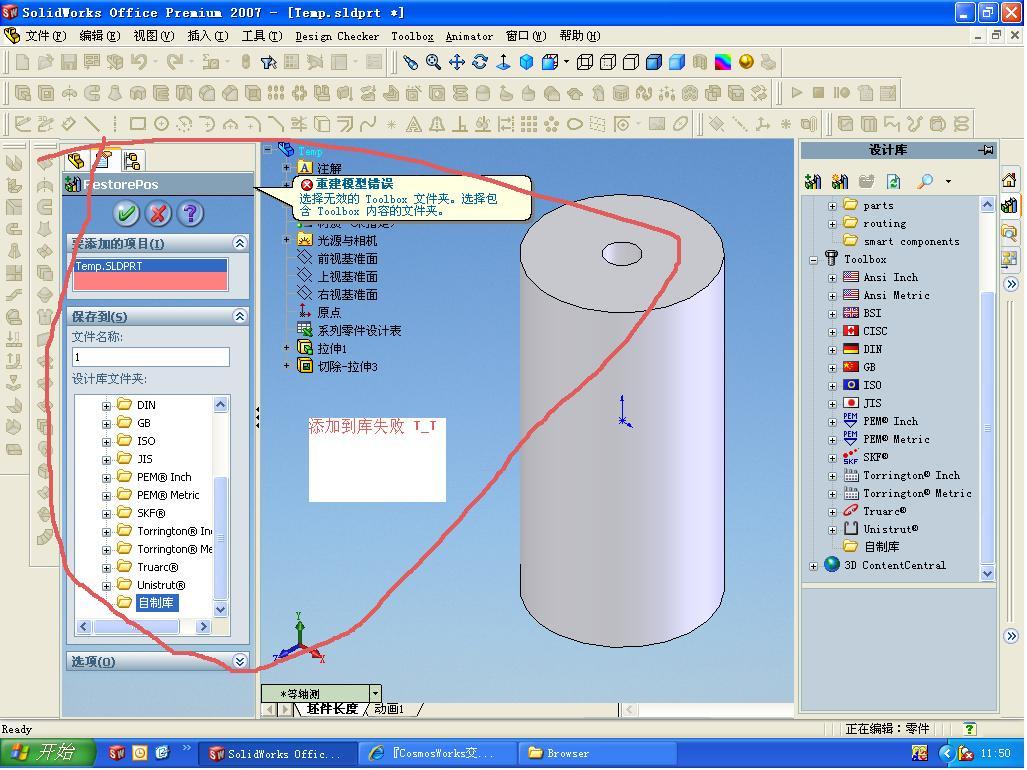Open the 工具(T) menu

(x=262, y=36)
